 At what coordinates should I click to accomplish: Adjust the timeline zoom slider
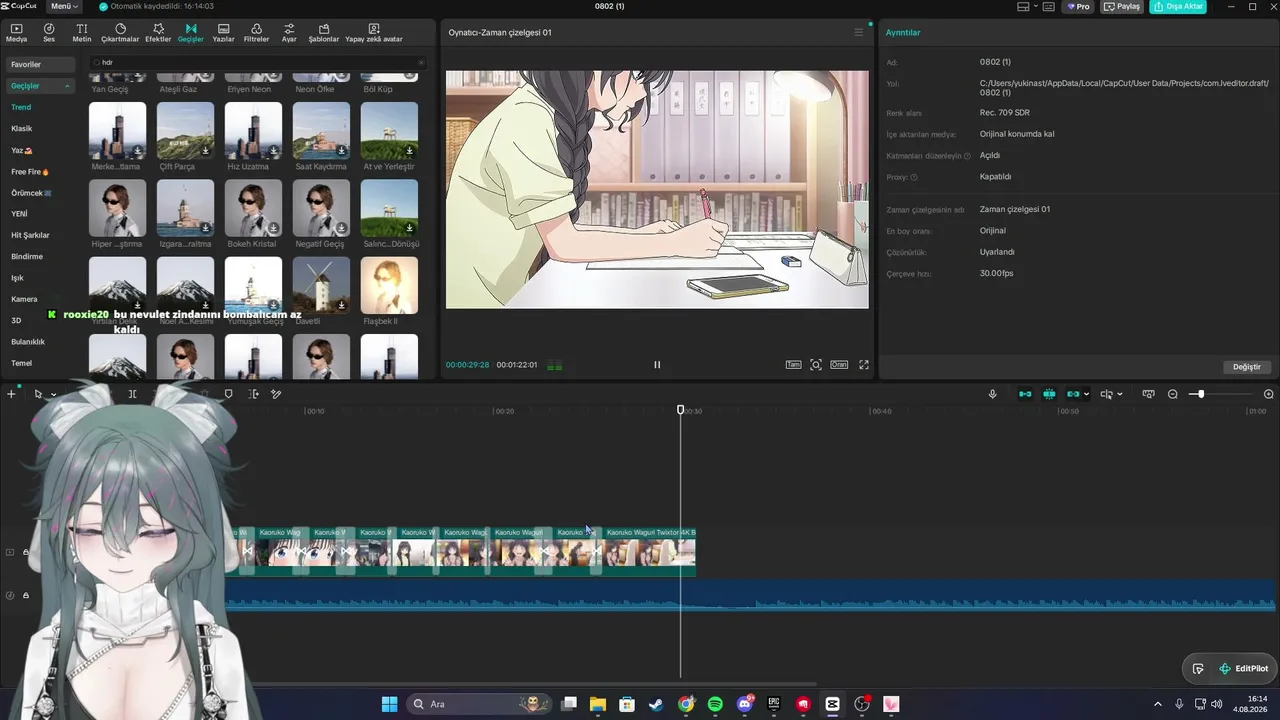pos(1201,394)
